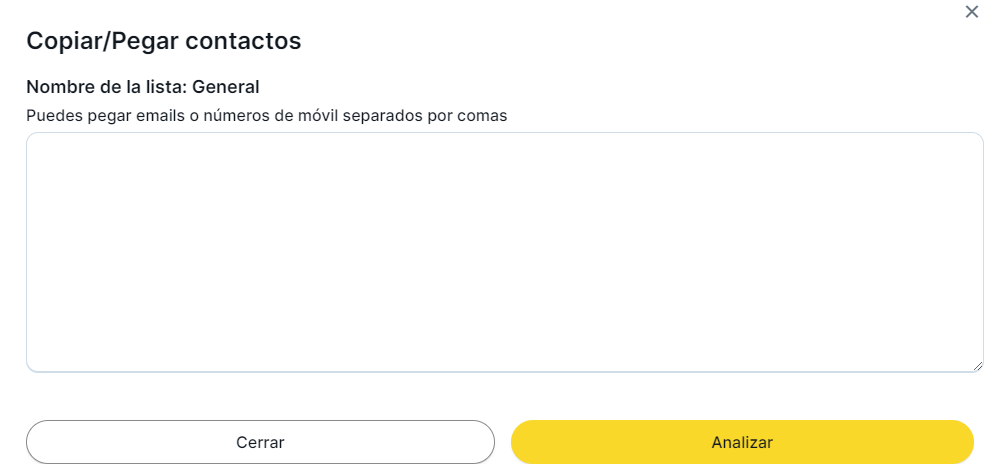This screenshot has height=475, width=1001.
Task: Click the X icon in the top-right corner
Action: point(971,12)
